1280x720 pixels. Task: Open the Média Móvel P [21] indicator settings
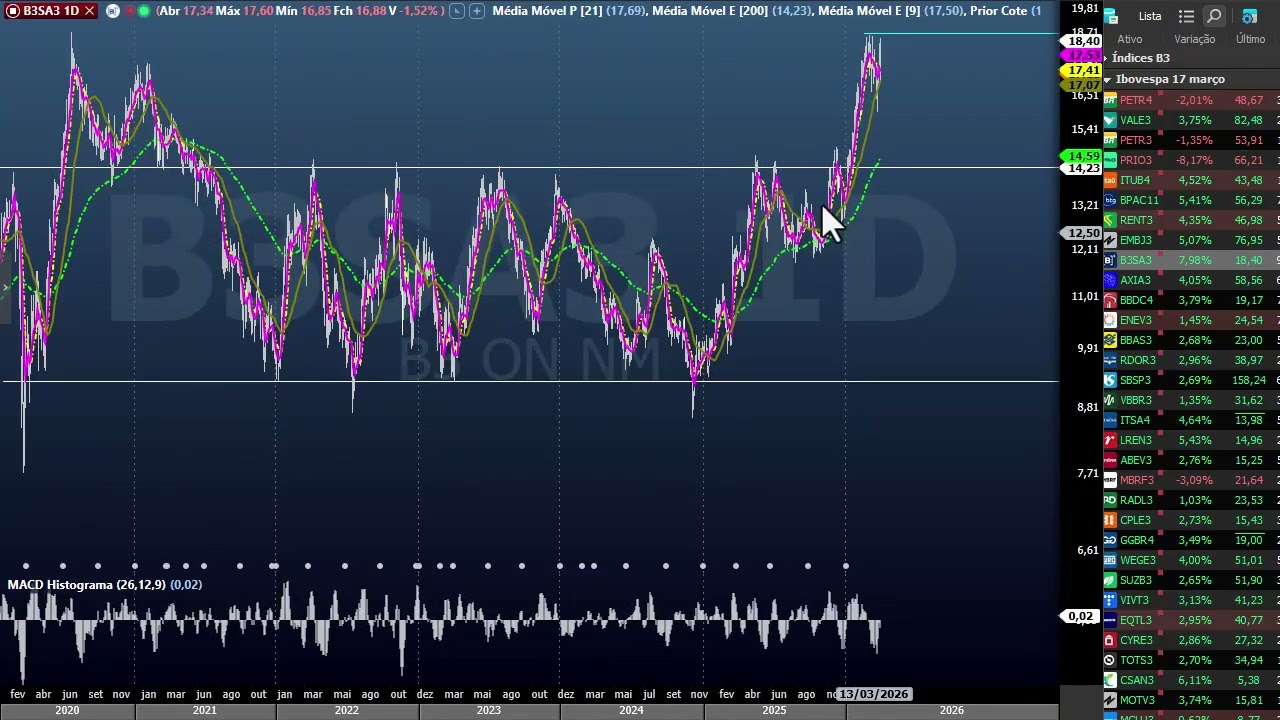point(568,10)
